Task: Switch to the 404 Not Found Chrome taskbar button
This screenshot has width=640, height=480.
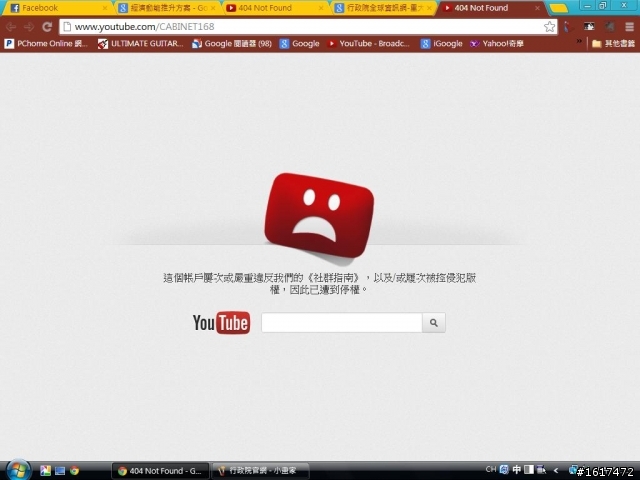Action: pyautogui.click(x=160, y=471)
